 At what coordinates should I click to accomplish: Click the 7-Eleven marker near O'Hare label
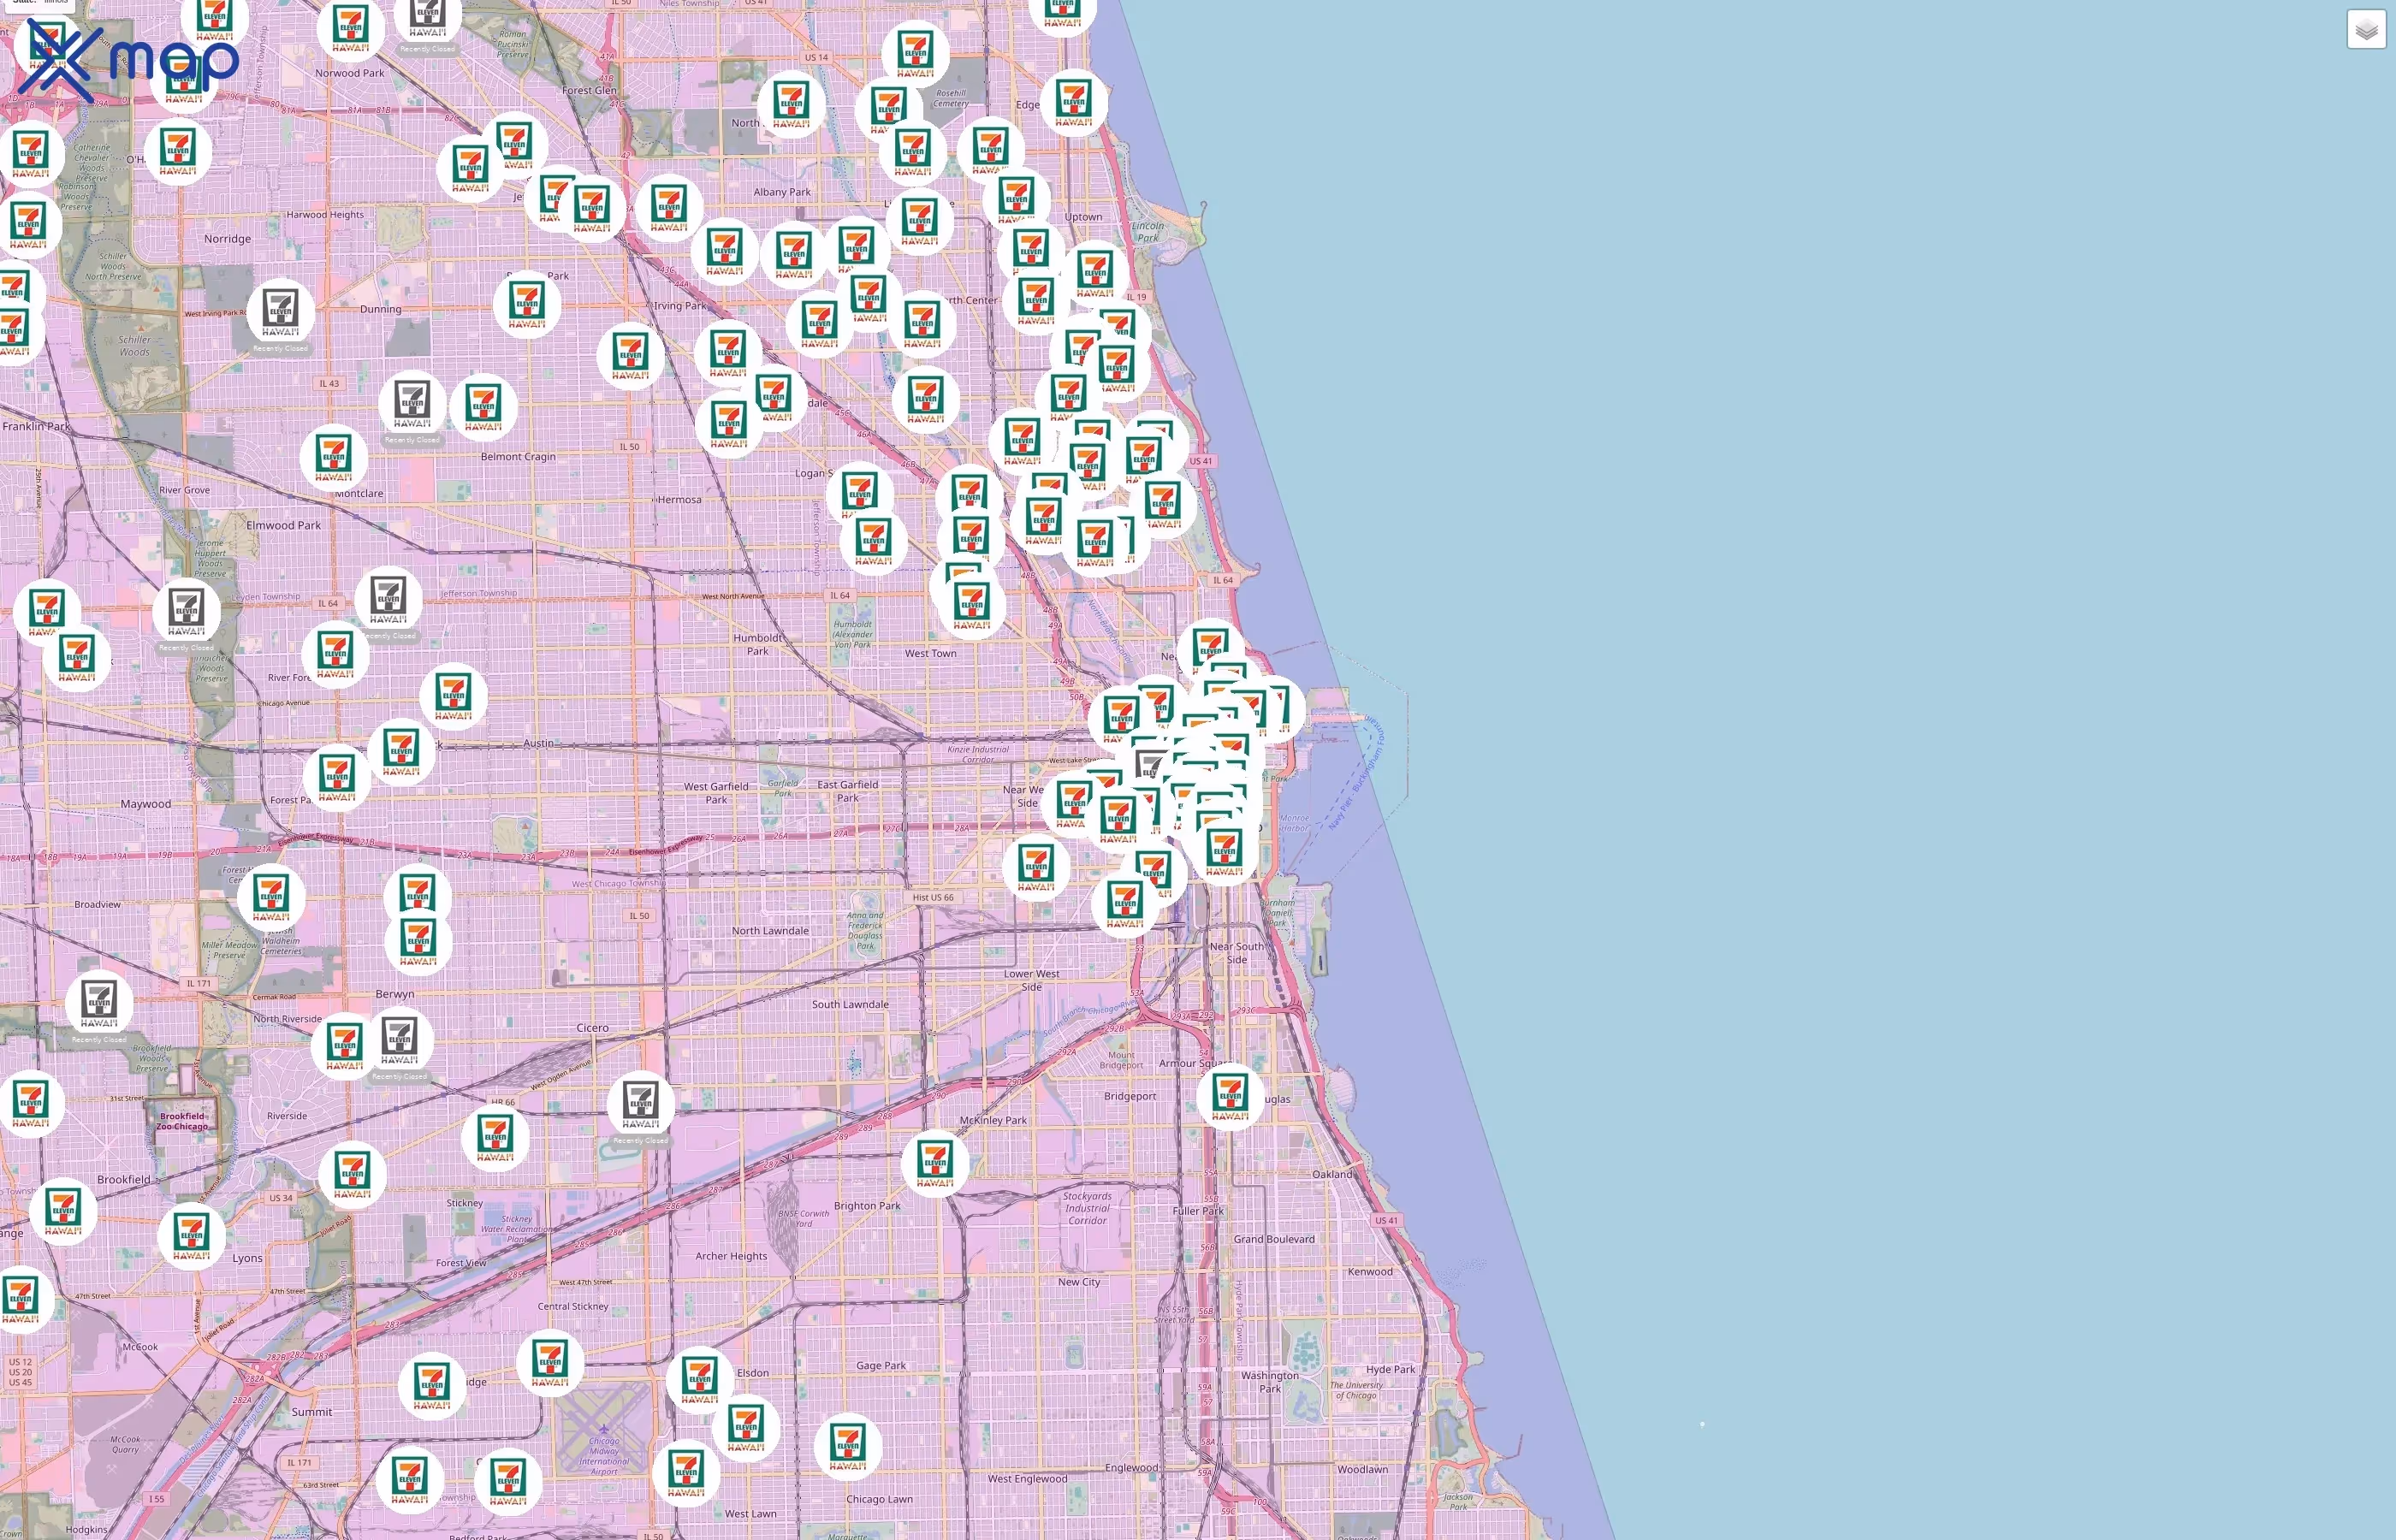(179, 151)
